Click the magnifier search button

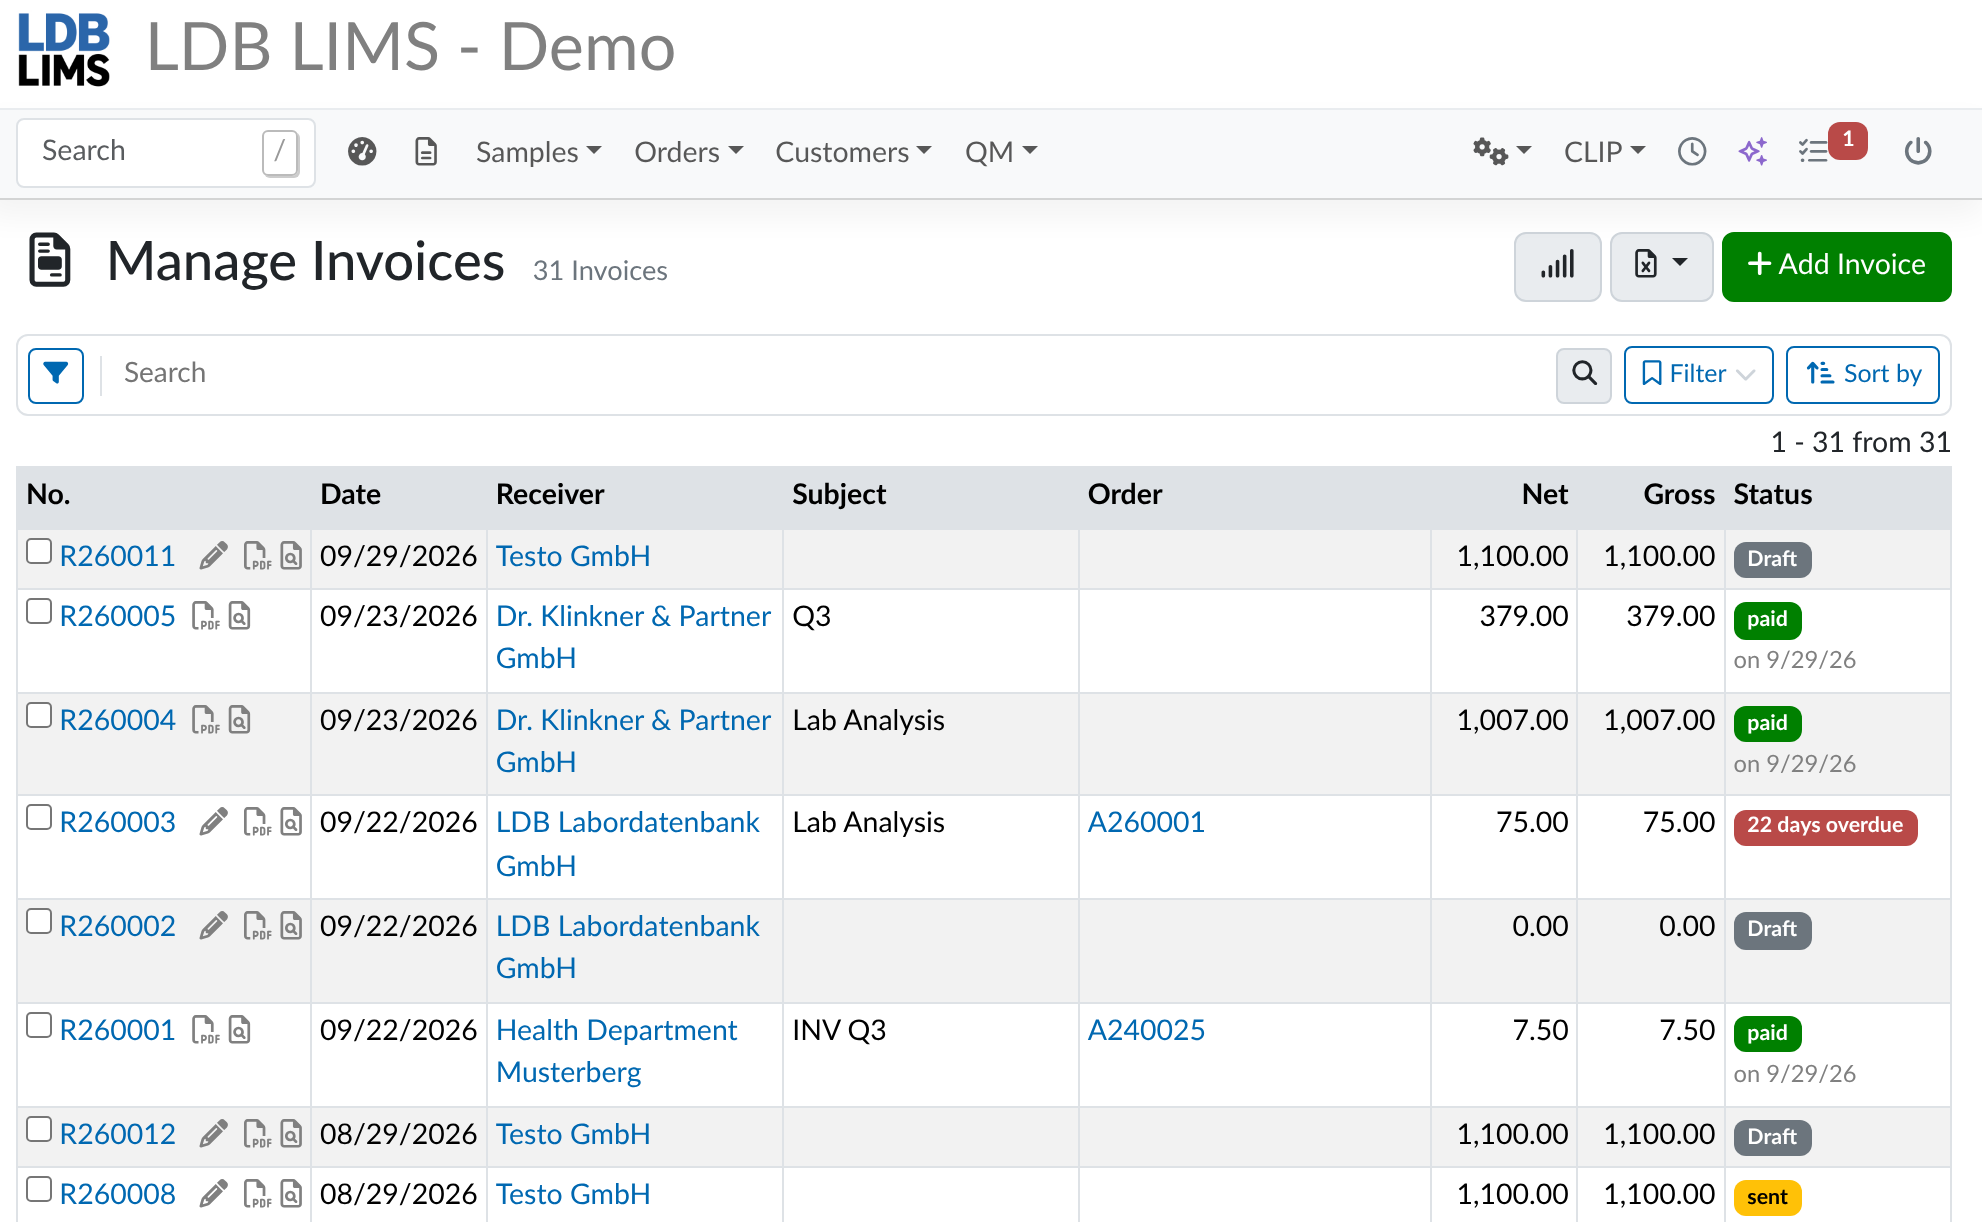click(x=1584, y=375)
